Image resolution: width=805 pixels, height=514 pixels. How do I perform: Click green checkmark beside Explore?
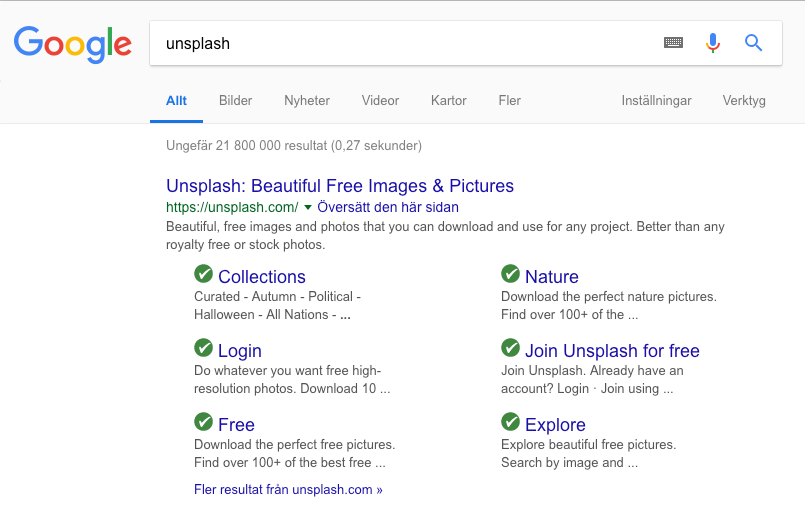click(510, 422)
